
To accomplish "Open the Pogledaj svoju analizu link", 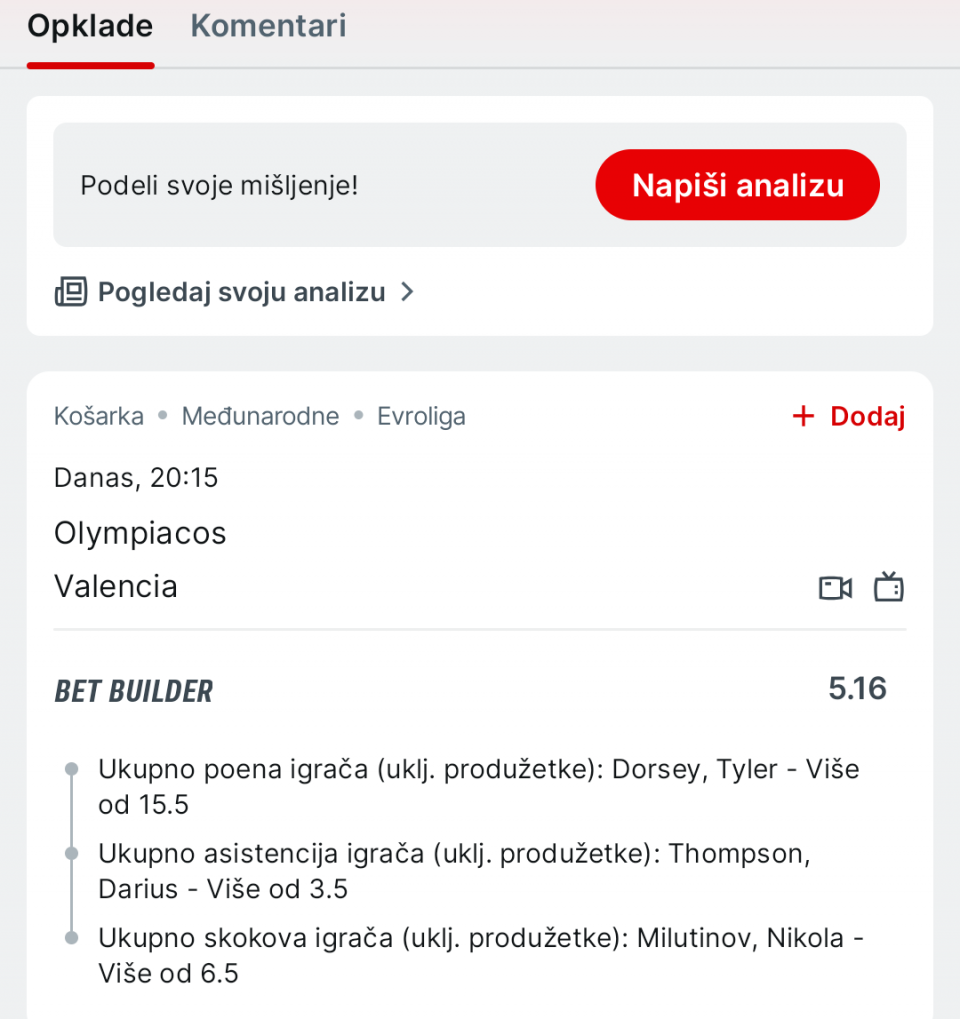I will (x=241, y=292).
